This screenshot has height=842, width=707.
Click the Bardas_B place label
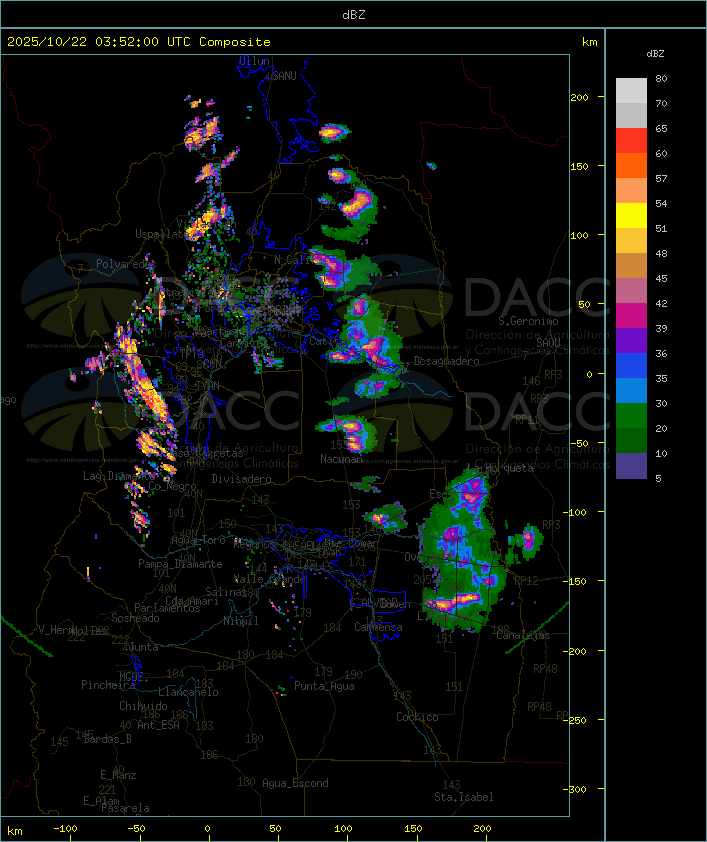108,739
